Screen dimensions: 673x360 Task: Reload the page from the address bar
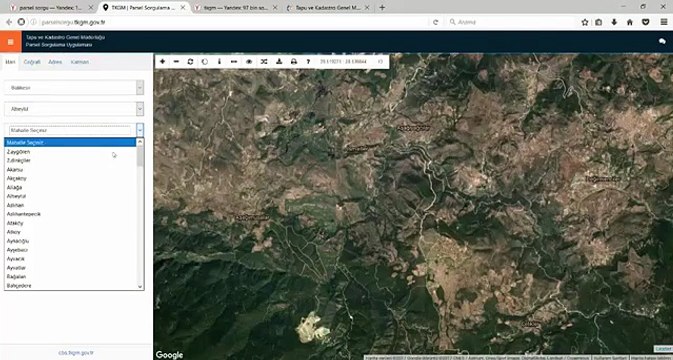click(435, 22)
